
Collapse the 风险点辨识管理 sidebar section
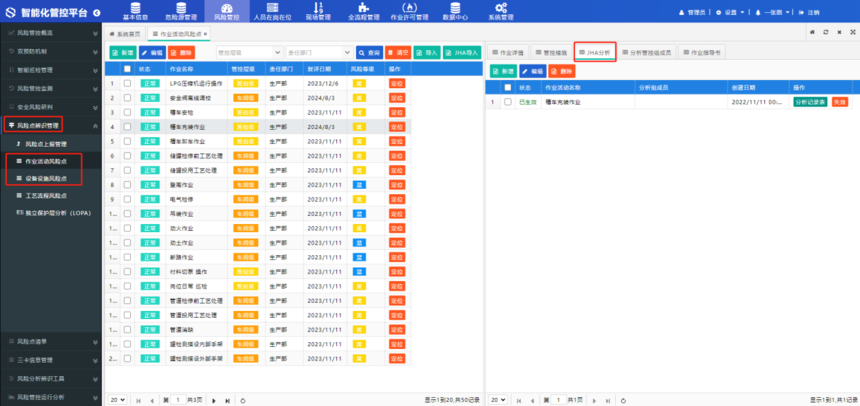click(x=93, y=125)
